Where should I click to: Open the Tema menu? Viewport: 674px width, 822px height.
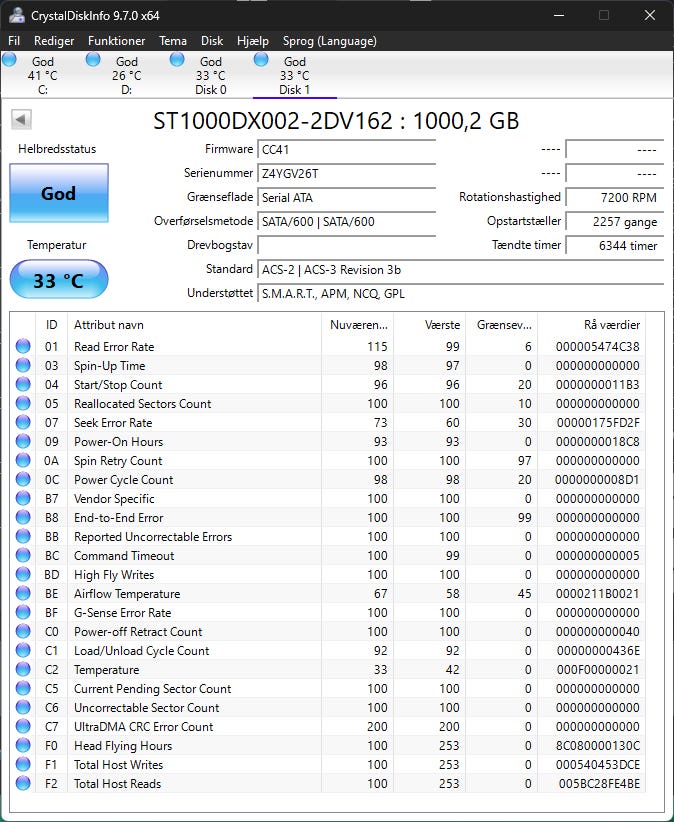tap(173, 41)
